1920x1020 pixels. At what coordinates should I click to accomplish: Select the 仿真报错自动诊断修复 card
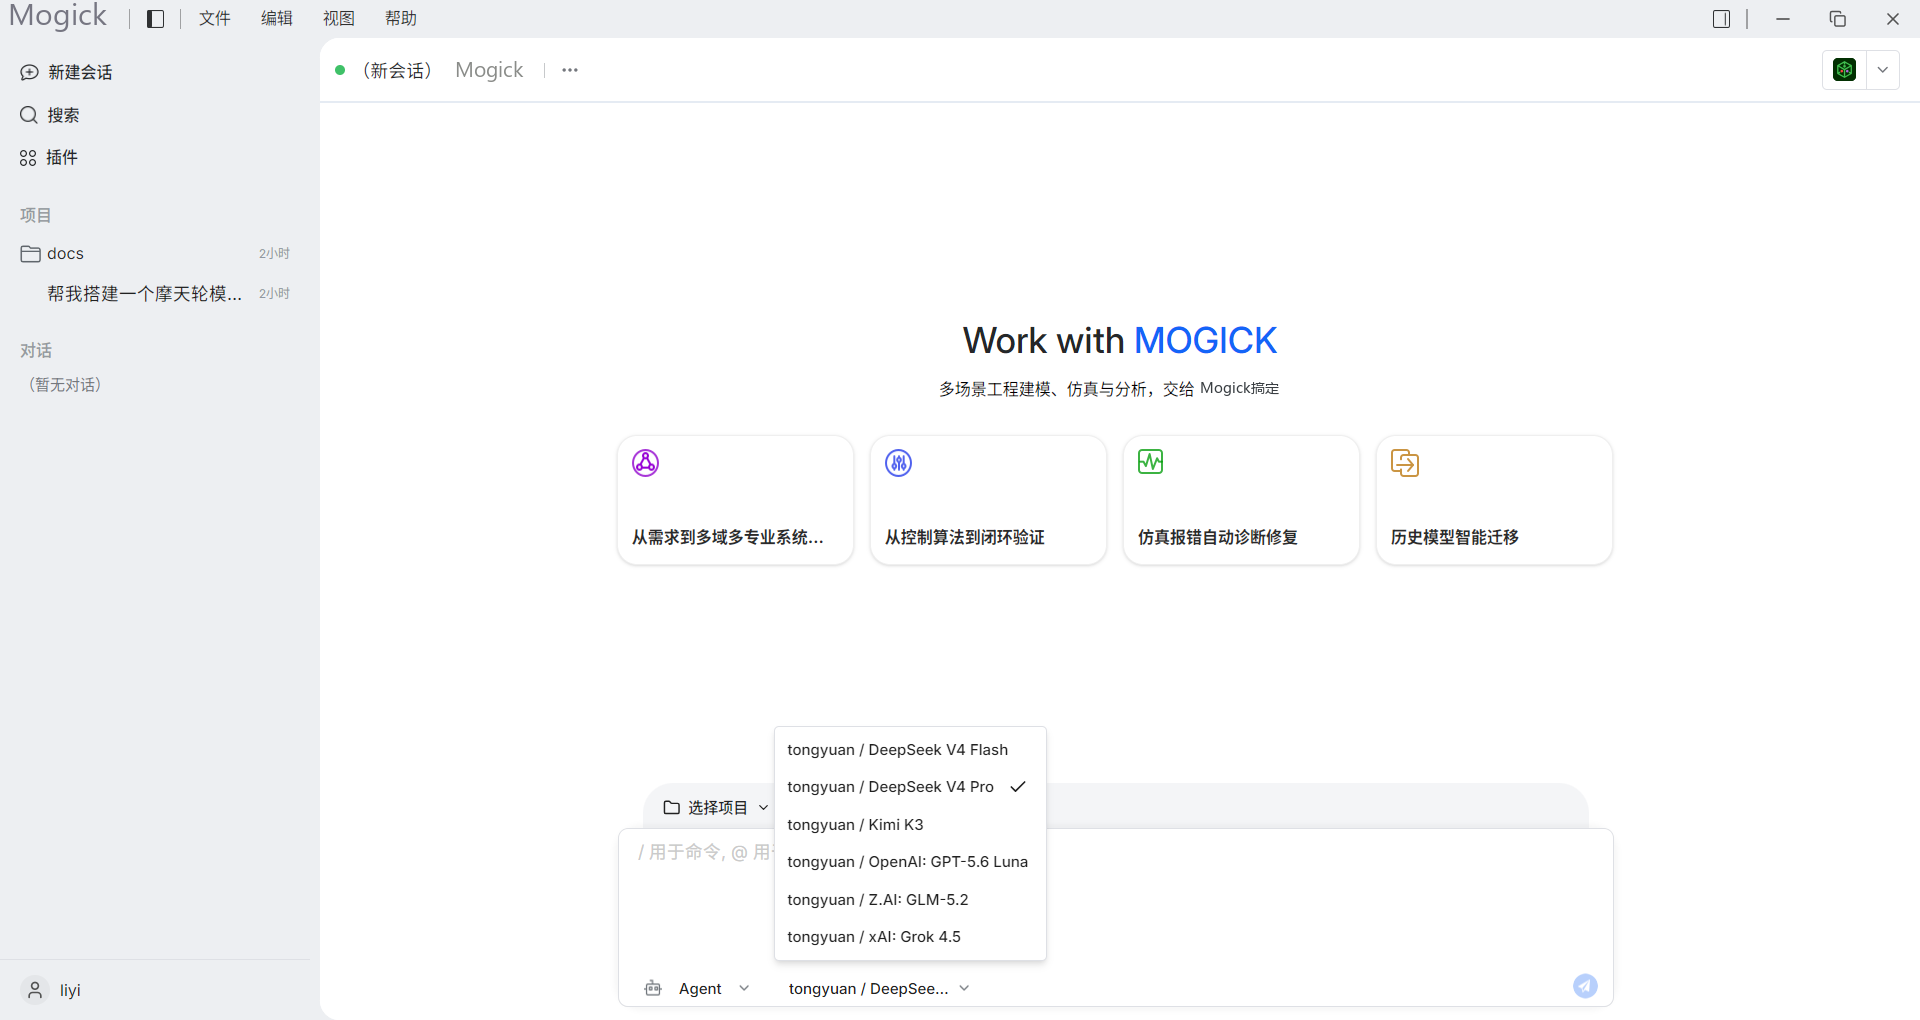coord(1241,500)
